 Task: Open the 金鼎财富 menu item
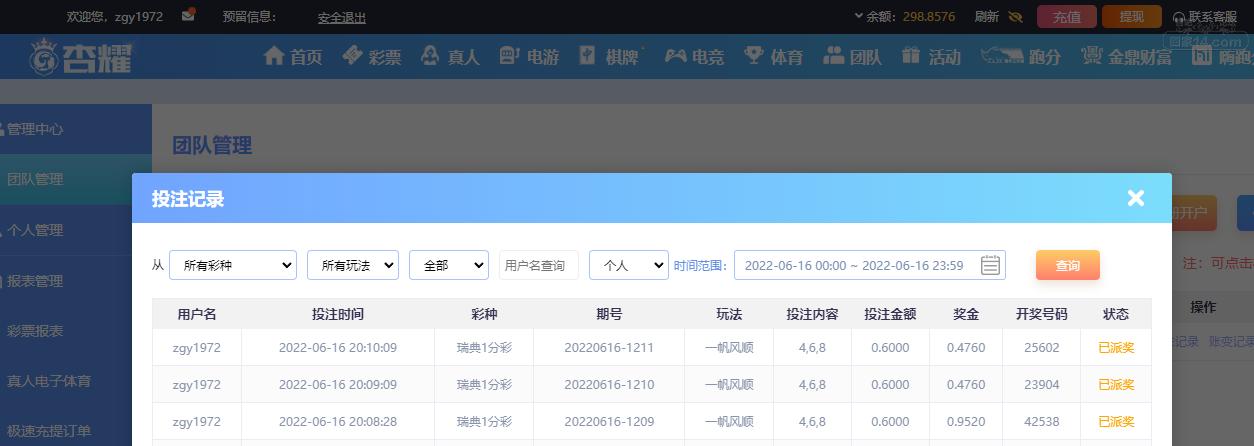1126,57
